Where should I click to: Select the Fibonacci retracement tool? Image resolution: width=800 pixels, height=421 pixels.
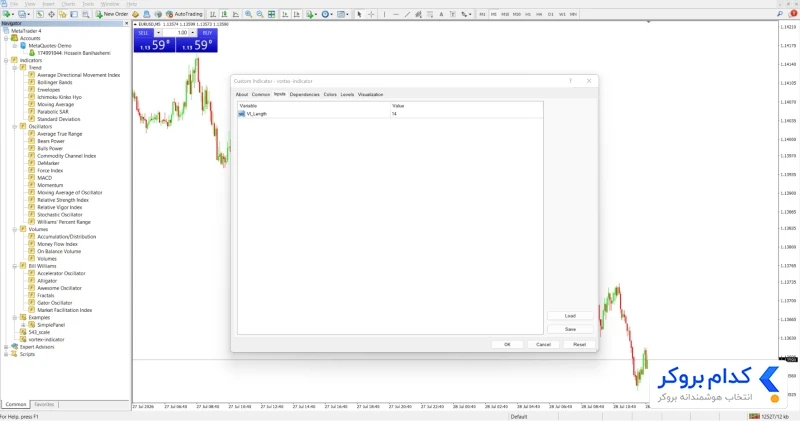point(430,14)
